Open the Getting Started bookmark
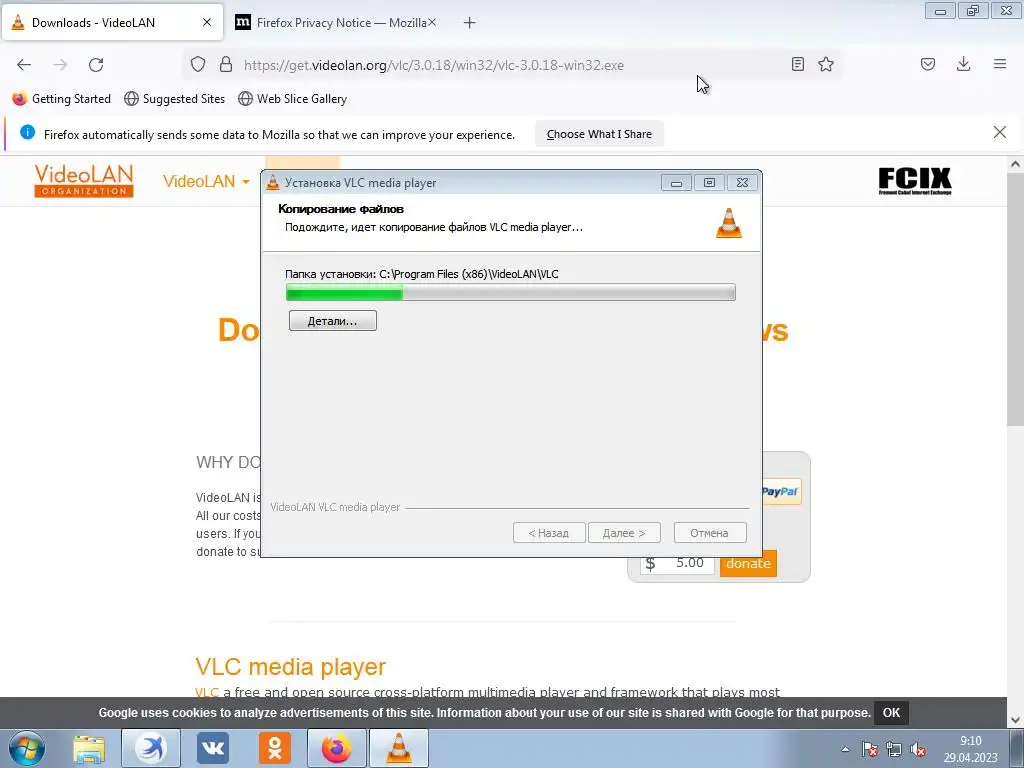The width and height of the screenshot is (1024, 768). (61, 99)
